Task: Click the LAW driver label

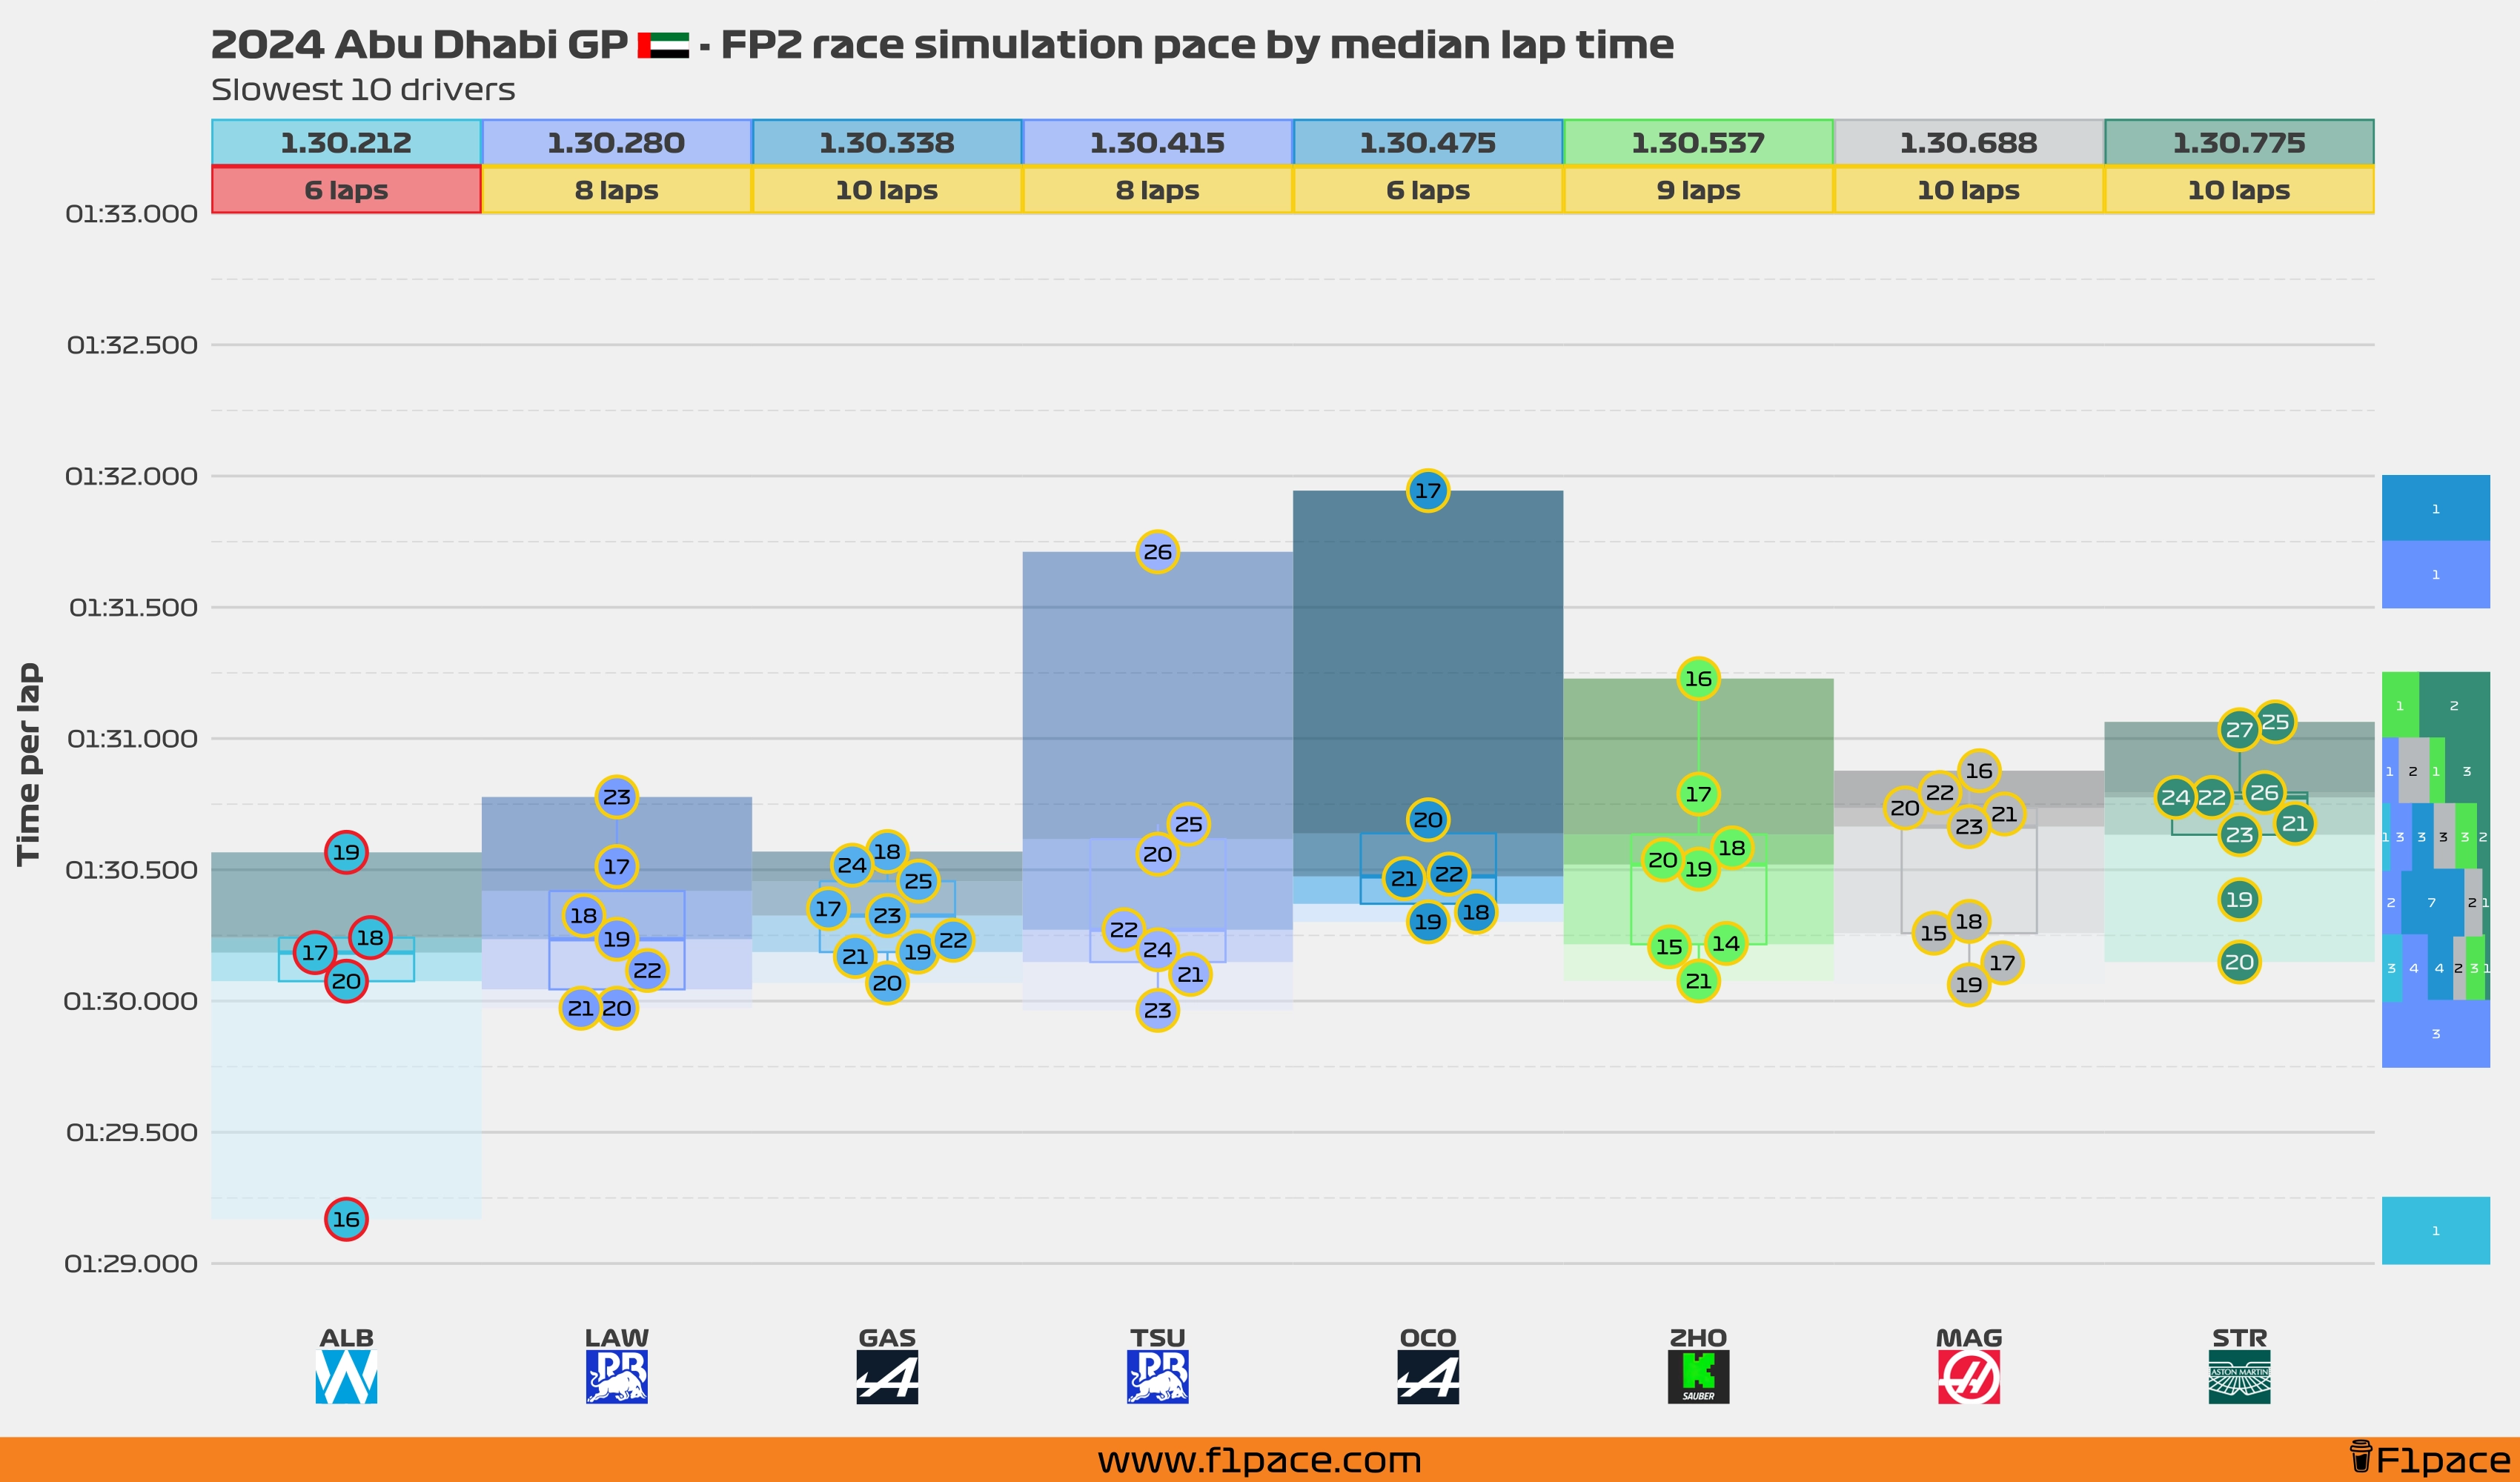Action: (x=617, y=1337)
